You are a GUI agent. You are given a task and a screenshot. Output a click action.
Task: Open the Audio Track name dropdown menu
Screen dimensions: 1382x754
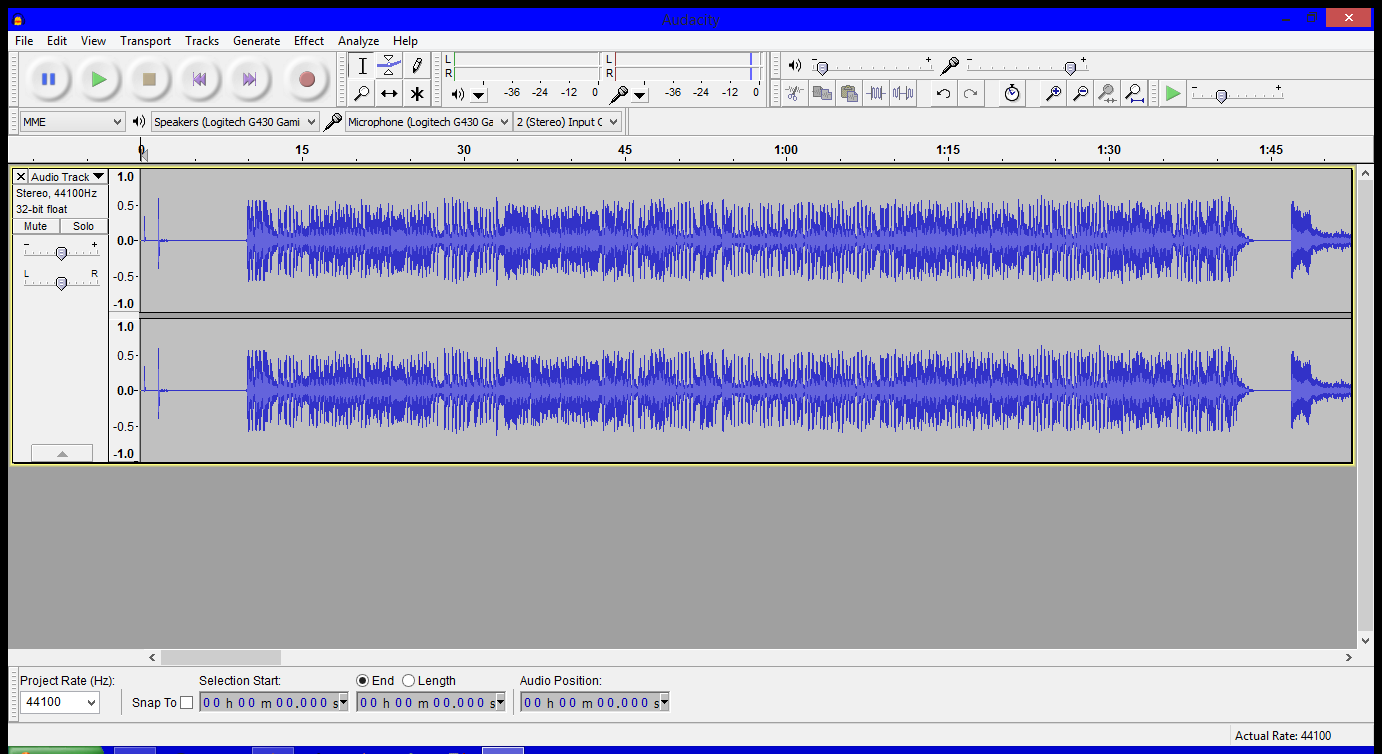(67, 177)
